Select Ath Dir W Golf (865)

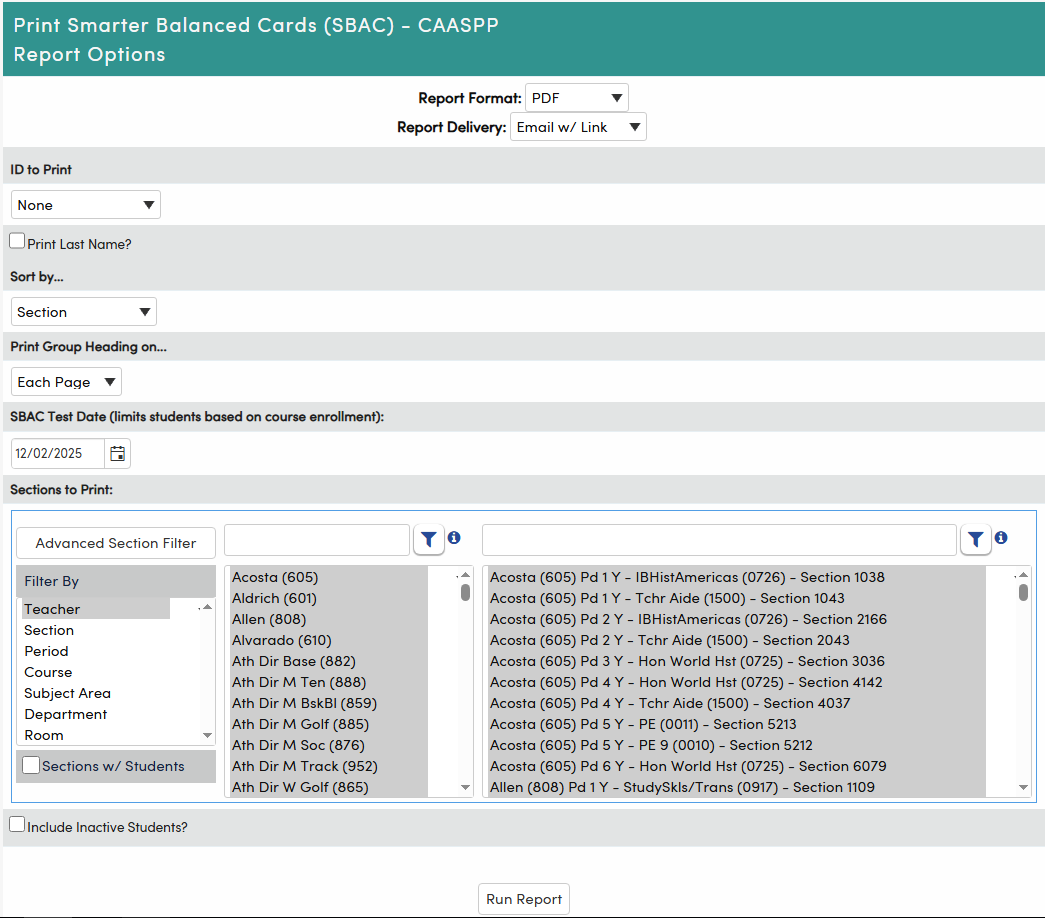click(x=329, y=787)
